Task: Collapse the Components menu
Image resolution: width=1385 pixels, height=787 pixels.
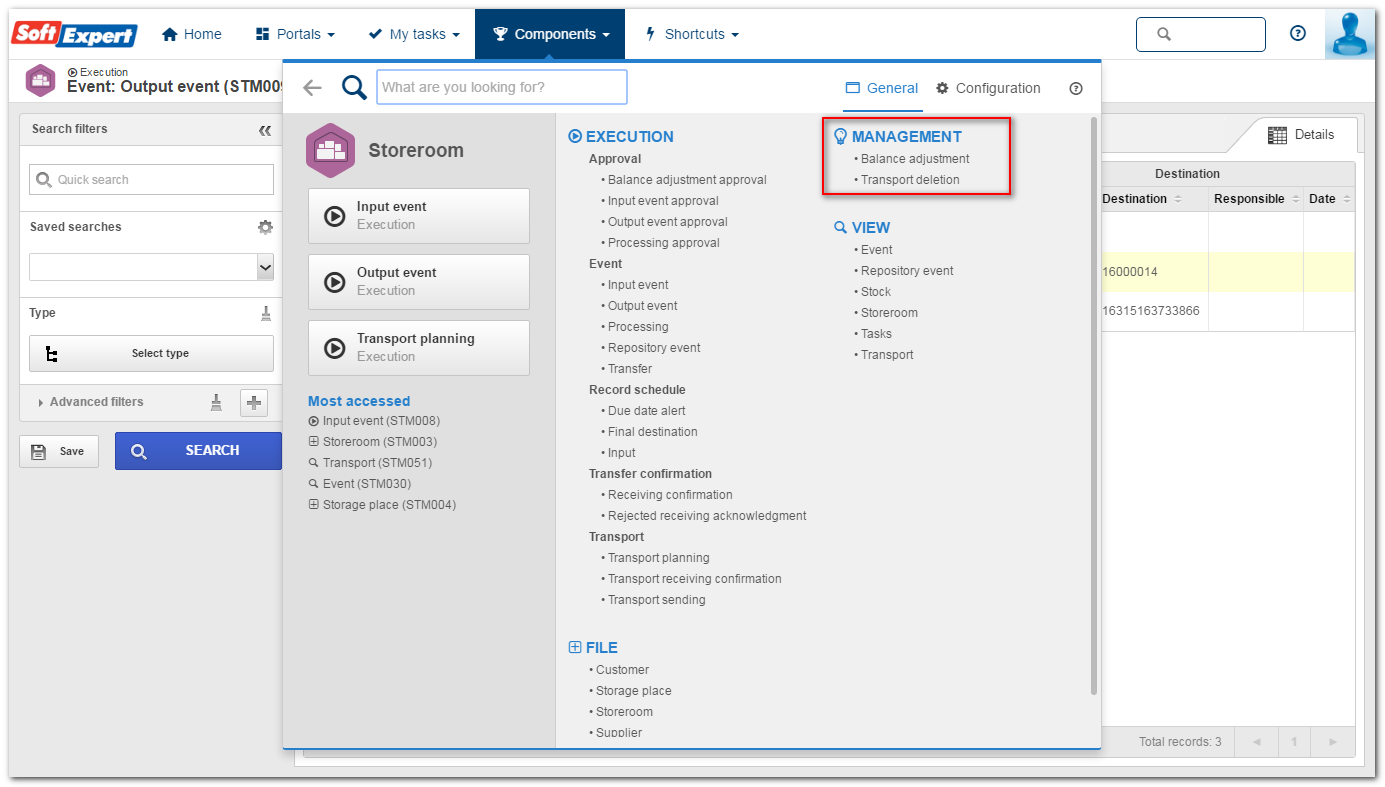Action: pos(550,34)
